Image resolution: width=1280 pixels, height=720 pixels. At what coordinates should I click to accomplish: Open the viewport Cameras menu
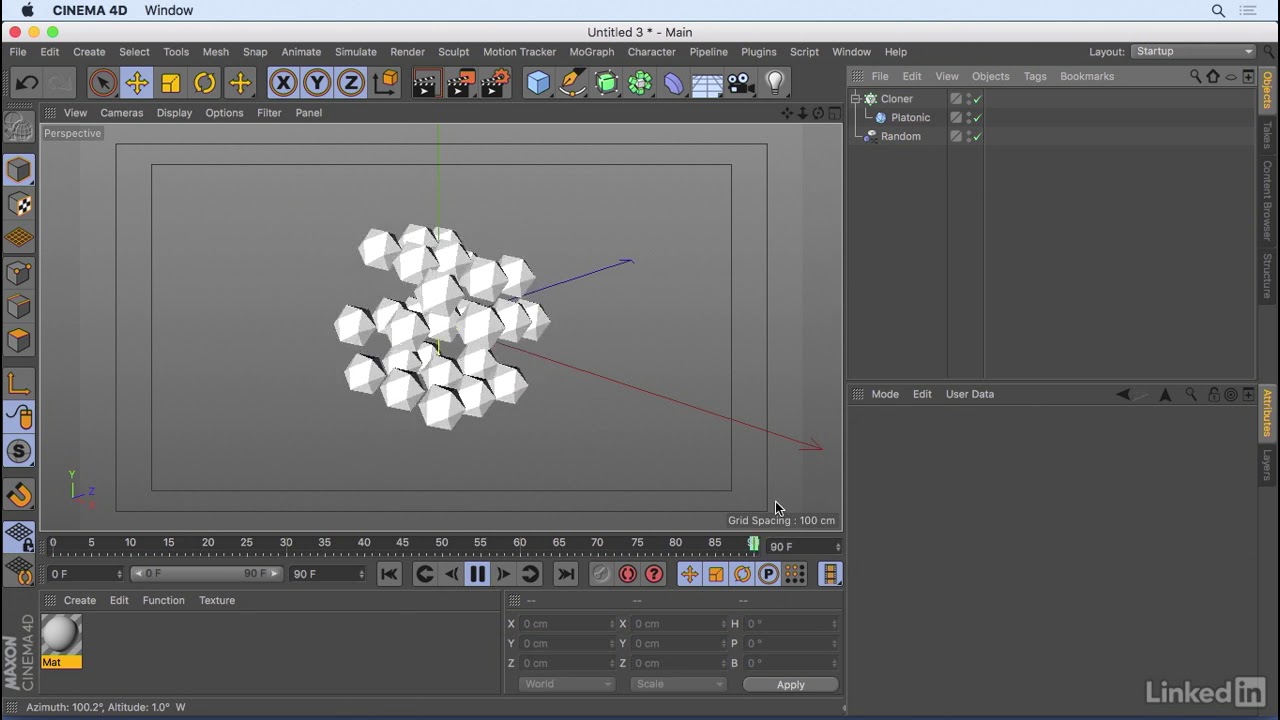(122, 113)
